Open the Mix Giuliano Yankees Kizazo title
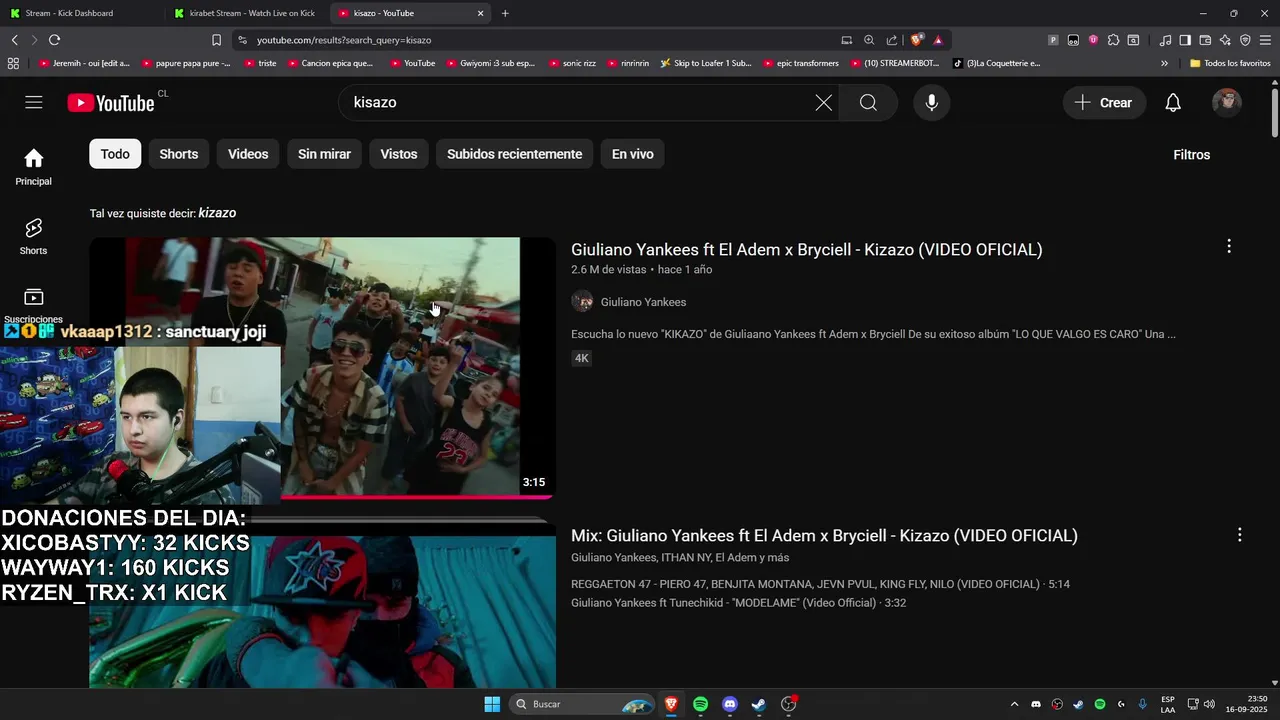 [x=824, y=535]
